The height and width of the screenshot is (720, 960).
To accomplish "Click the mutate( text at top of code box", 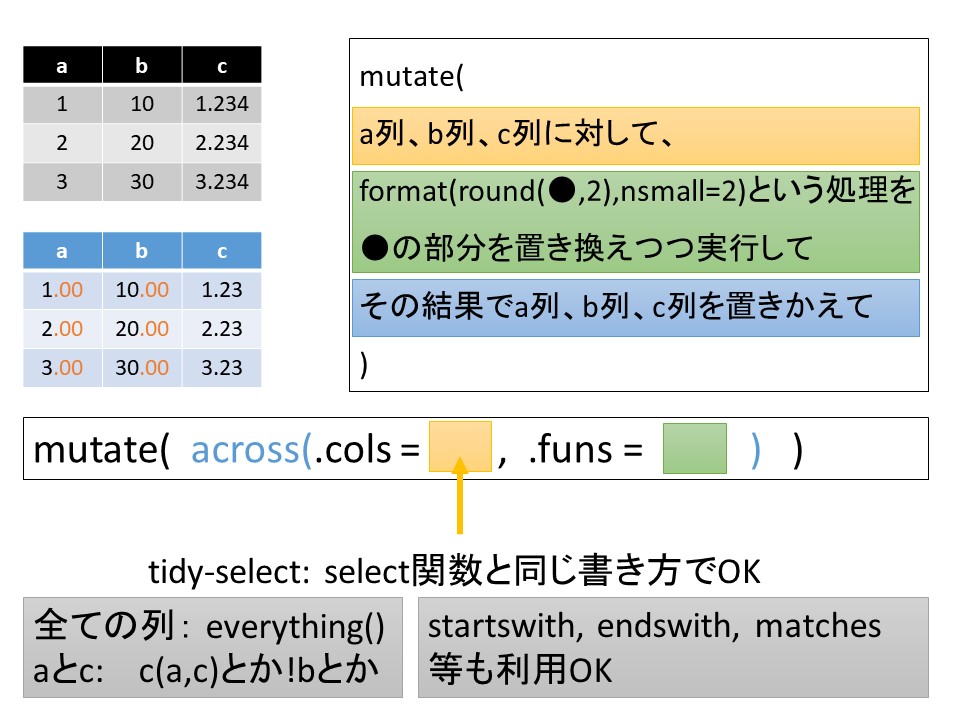I will [x=412, y=76].
